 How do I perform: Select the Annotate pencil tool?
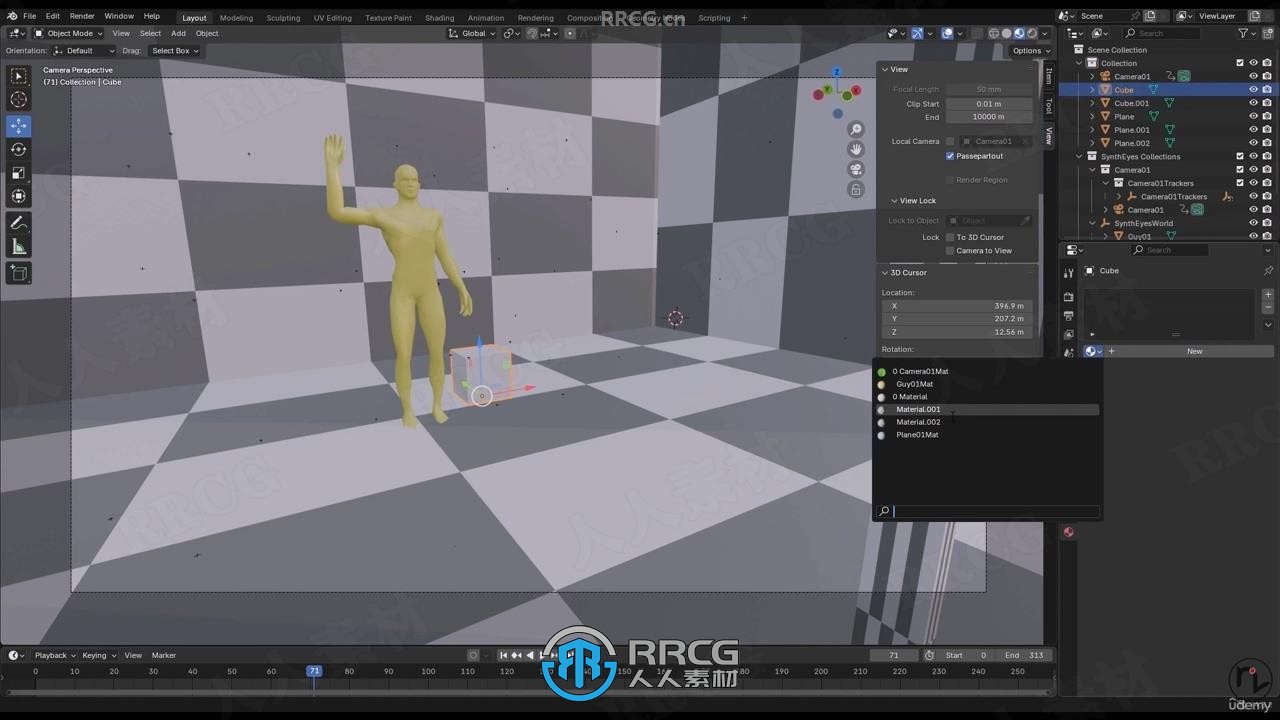tap(19, 223)
